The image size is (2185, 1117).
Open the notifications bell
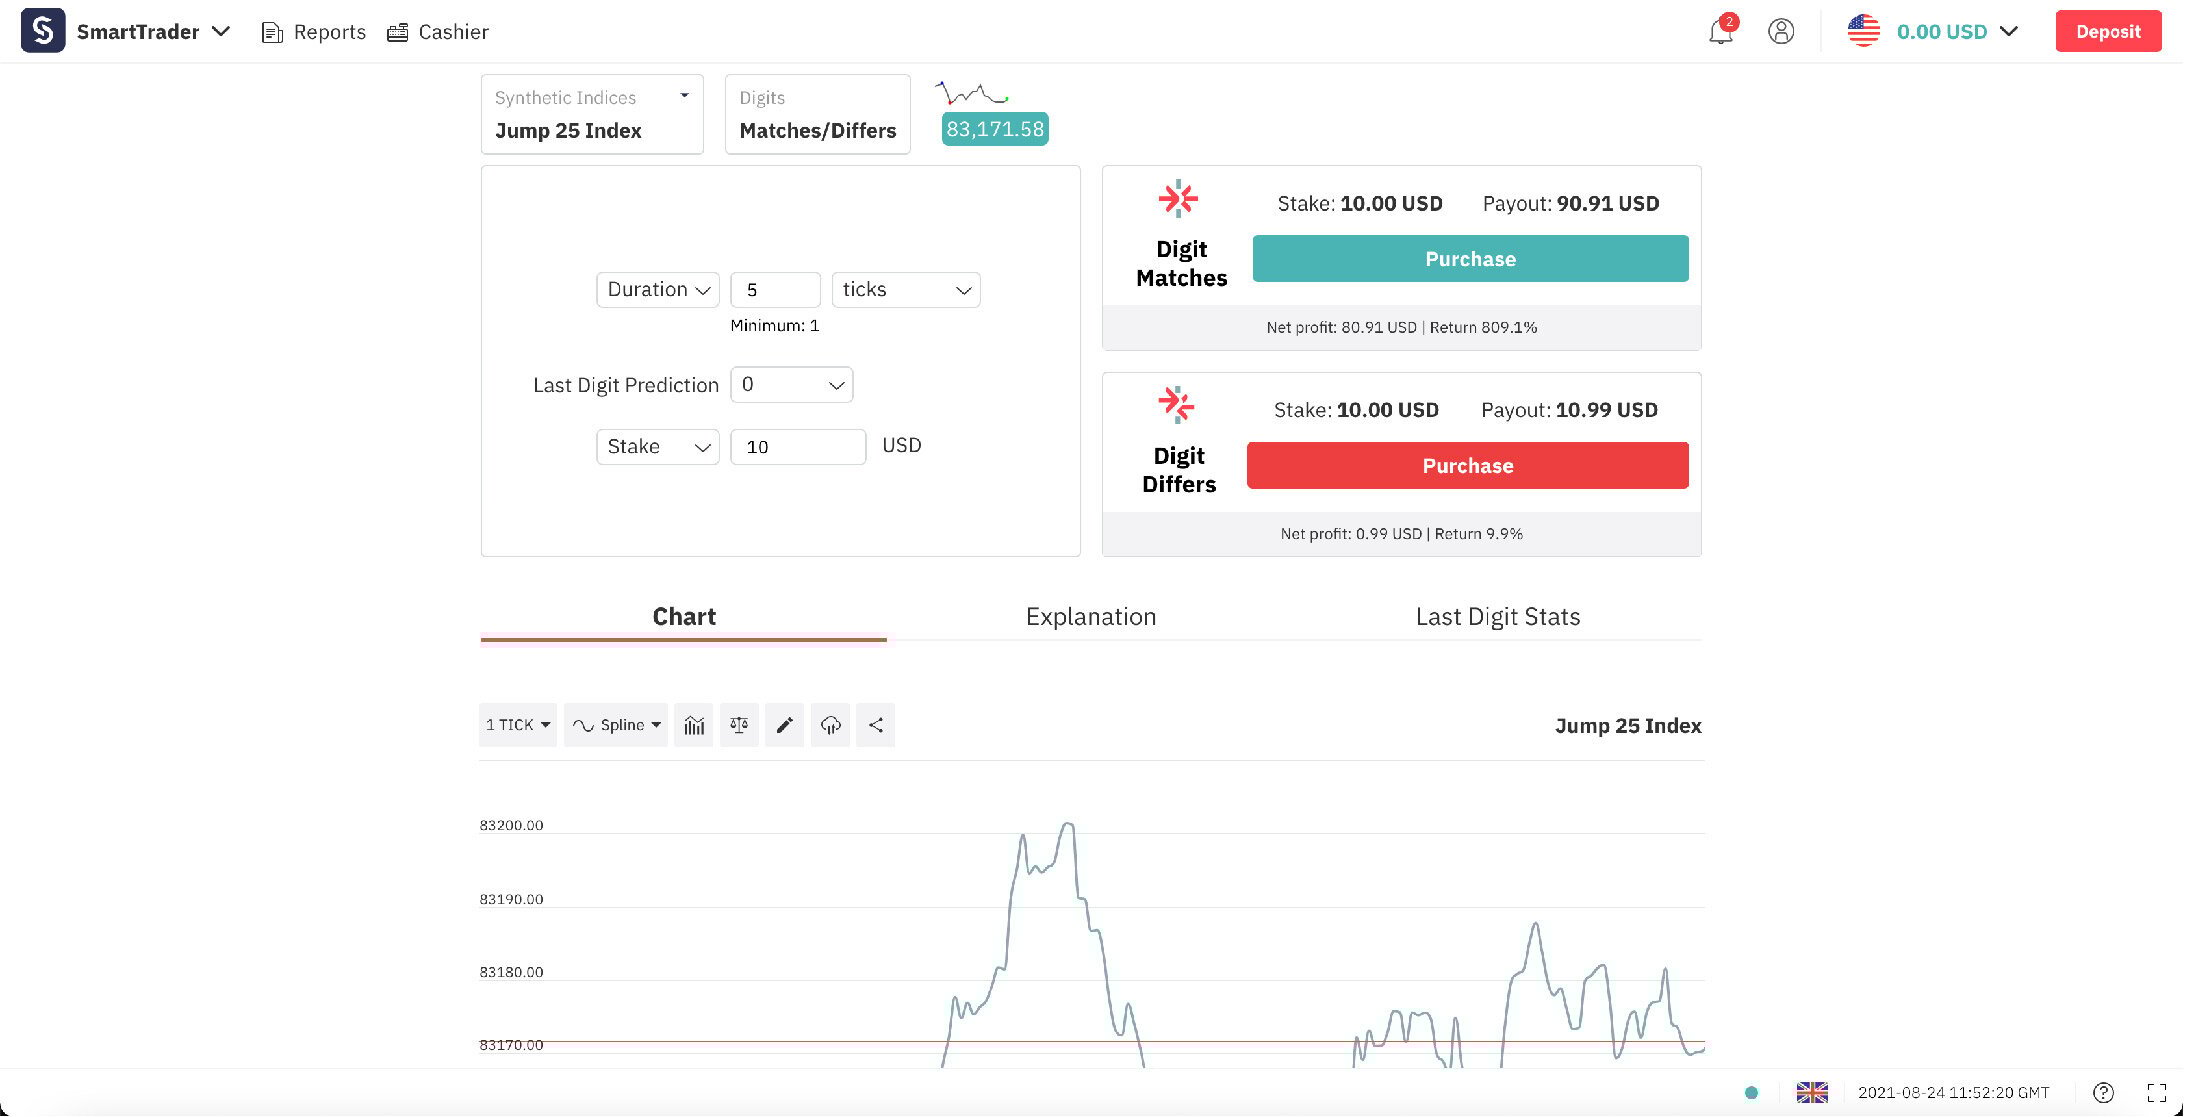(x=1720, y=31)
